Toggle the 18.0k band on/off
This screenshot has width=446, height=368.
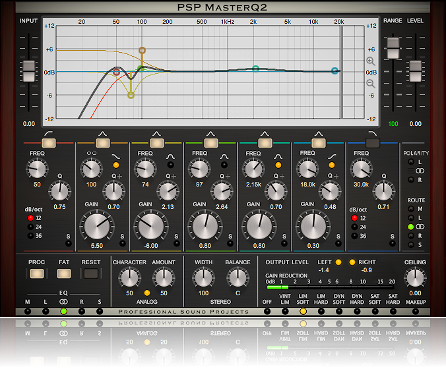click(x=319, y=143)
